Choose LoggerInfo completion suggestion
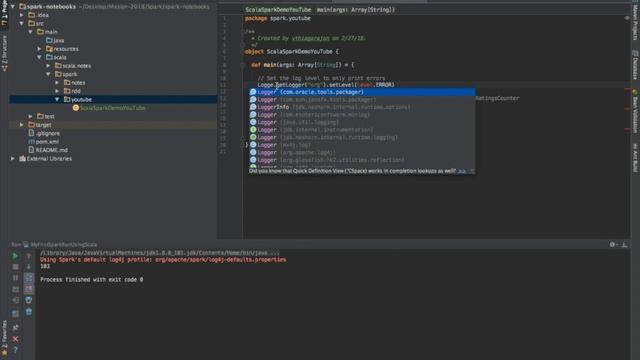 tap(362, 107)
